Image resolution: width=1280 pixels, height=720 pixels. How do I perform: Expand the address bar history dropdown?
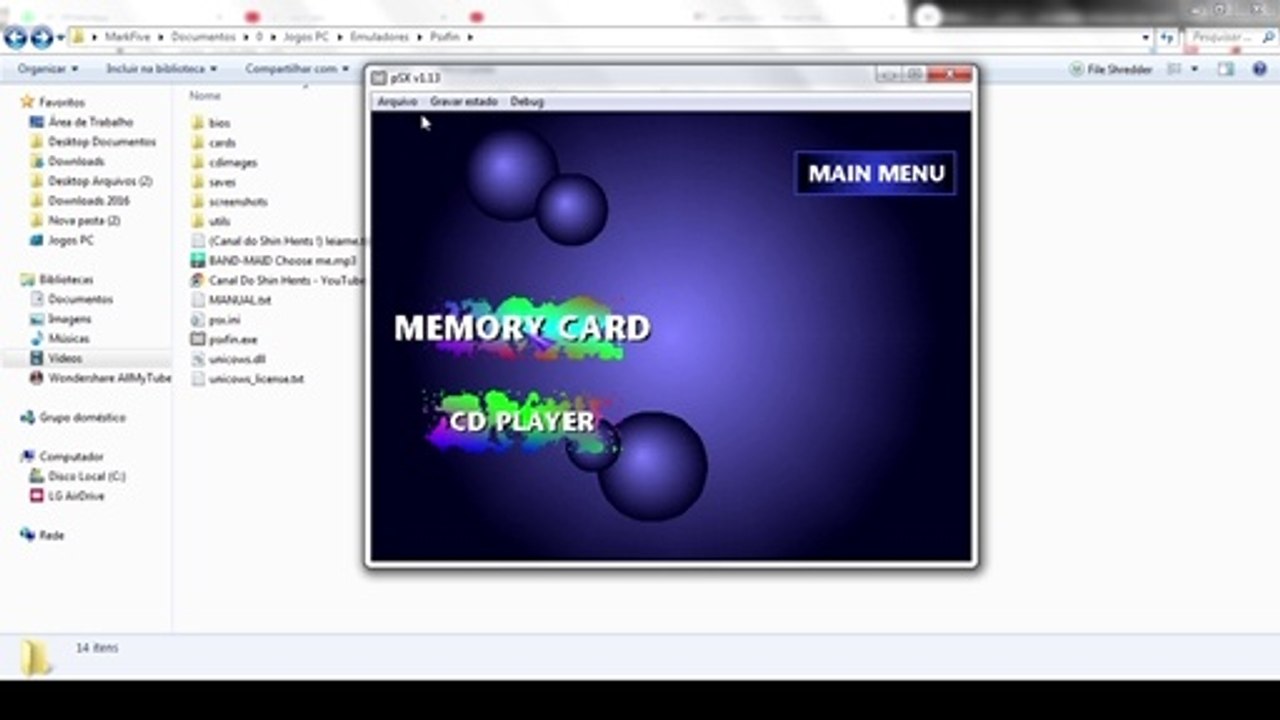pyautogui.click(x=1146, y=37)
